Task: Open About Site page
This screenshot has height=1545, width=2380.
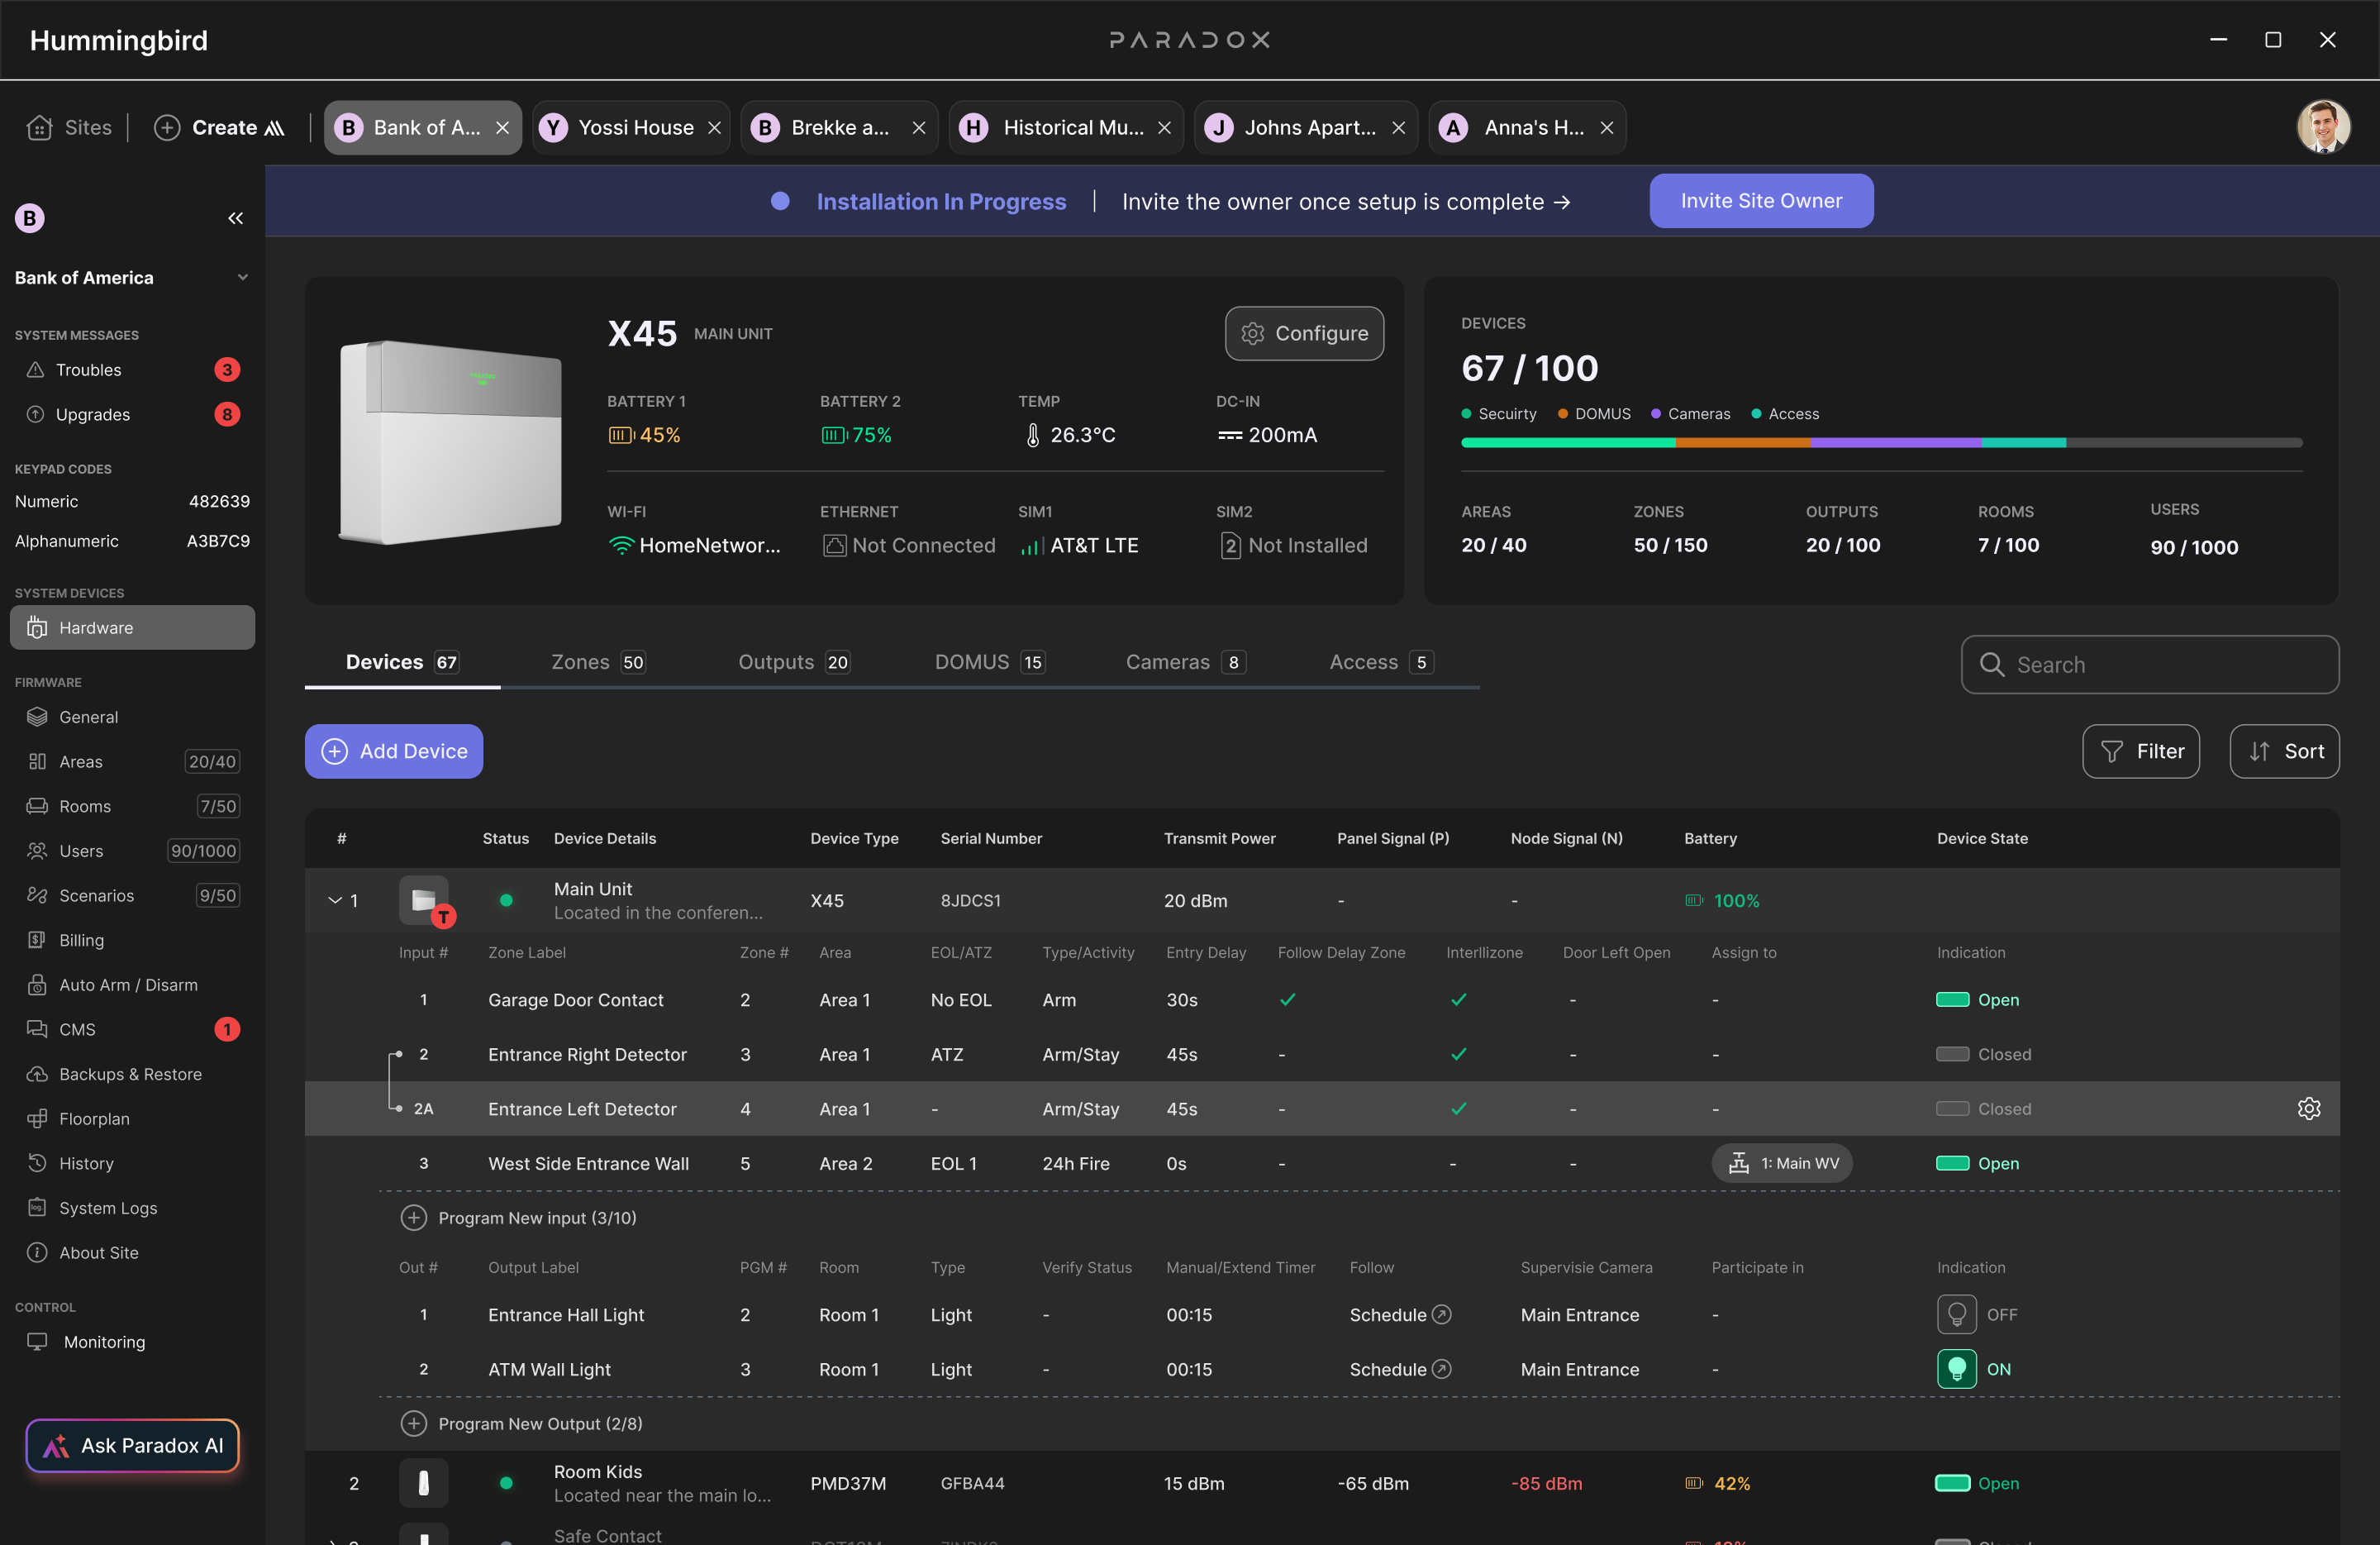Action: (x=132, y=1253)
